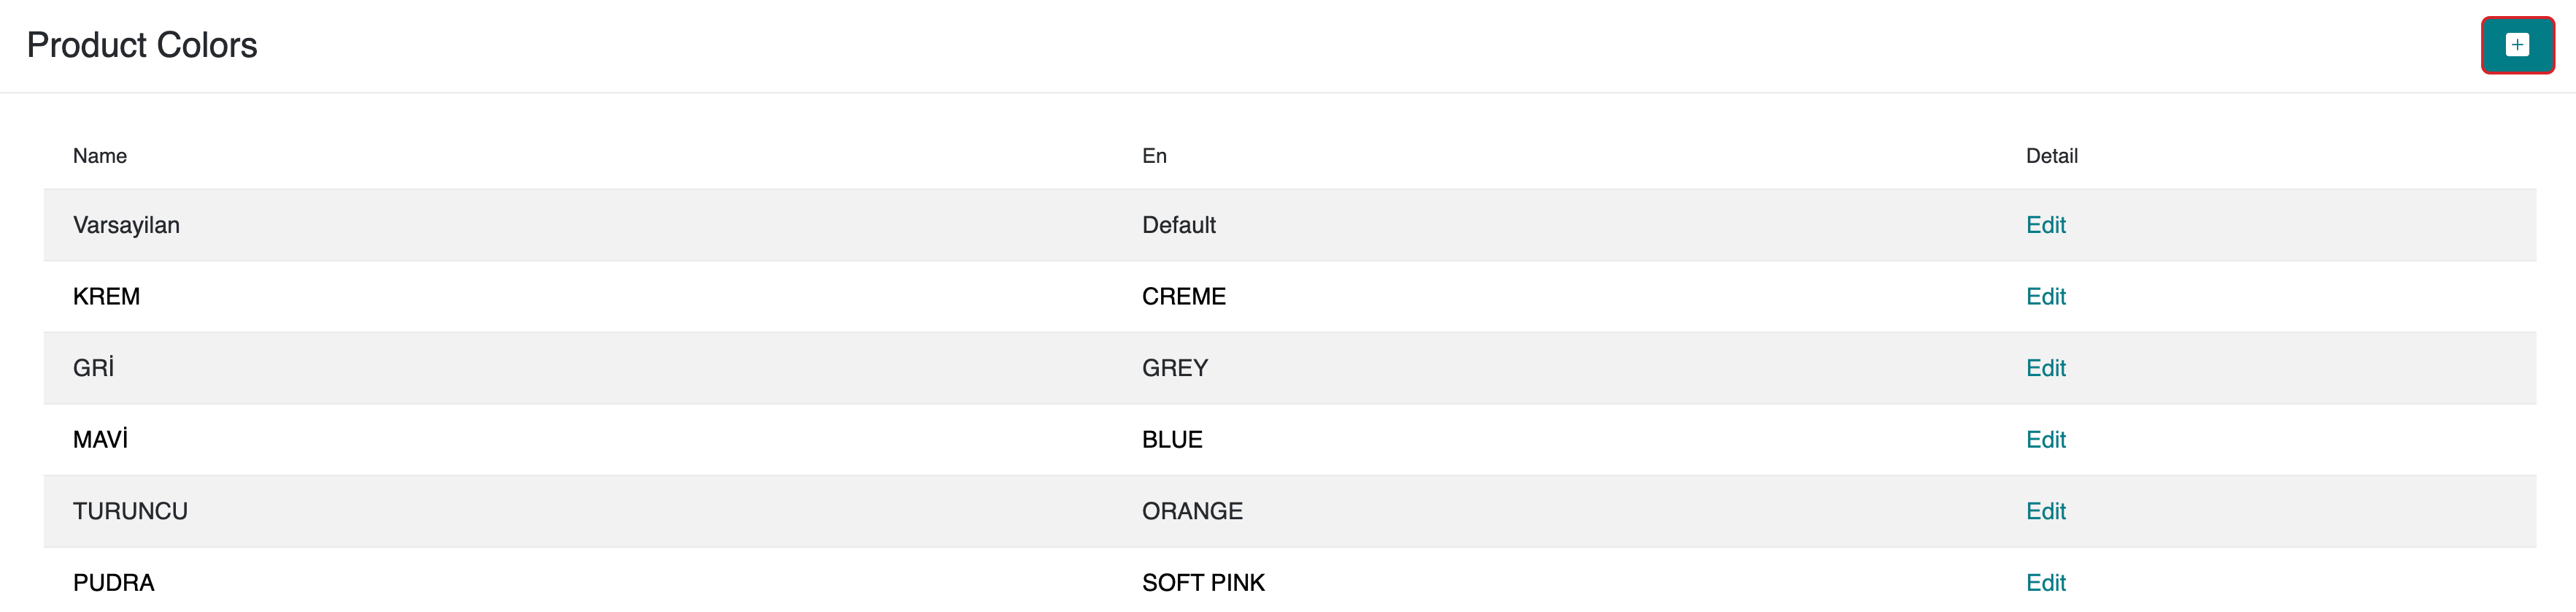Screen dimensions: 2576x612
Task: Select the KREM name cell
Action: [106, 297]
